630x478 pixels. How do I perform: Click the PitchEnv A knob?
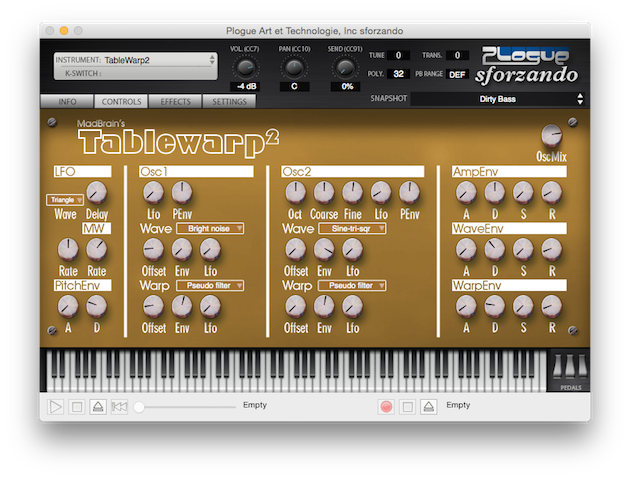click(x=68, y=306)
